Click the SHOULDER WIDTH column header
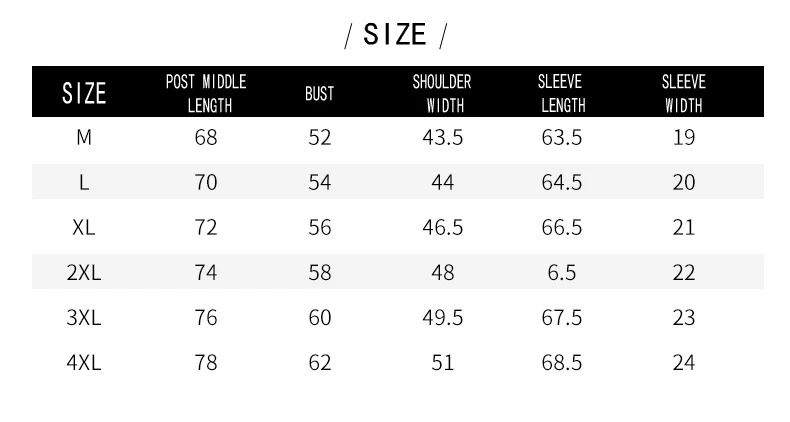Screen dimensions: 790x422 [442, 94]
